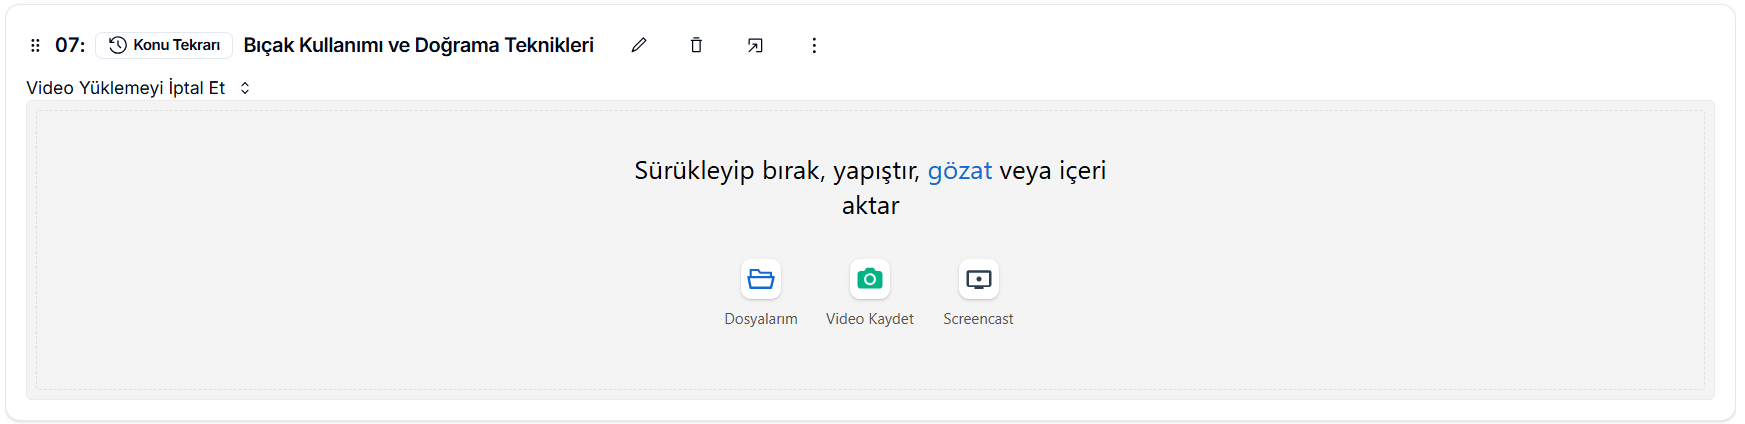Image resolution: width=1745 pixels, height=424 pixels.
Task: Click the Konu Tekrarı badge label text
Action: tap(177, 45)
